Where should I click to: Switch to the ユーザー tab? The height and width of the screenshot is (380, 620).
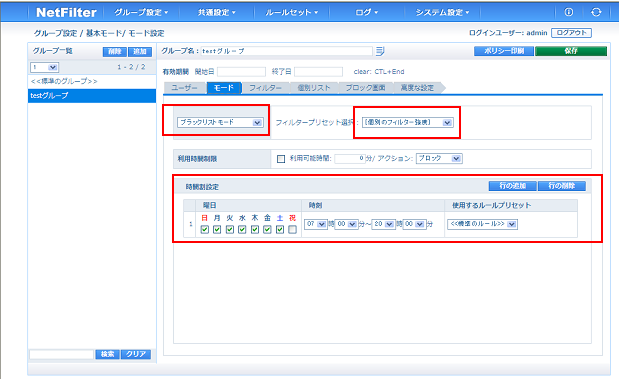point(185,88)
